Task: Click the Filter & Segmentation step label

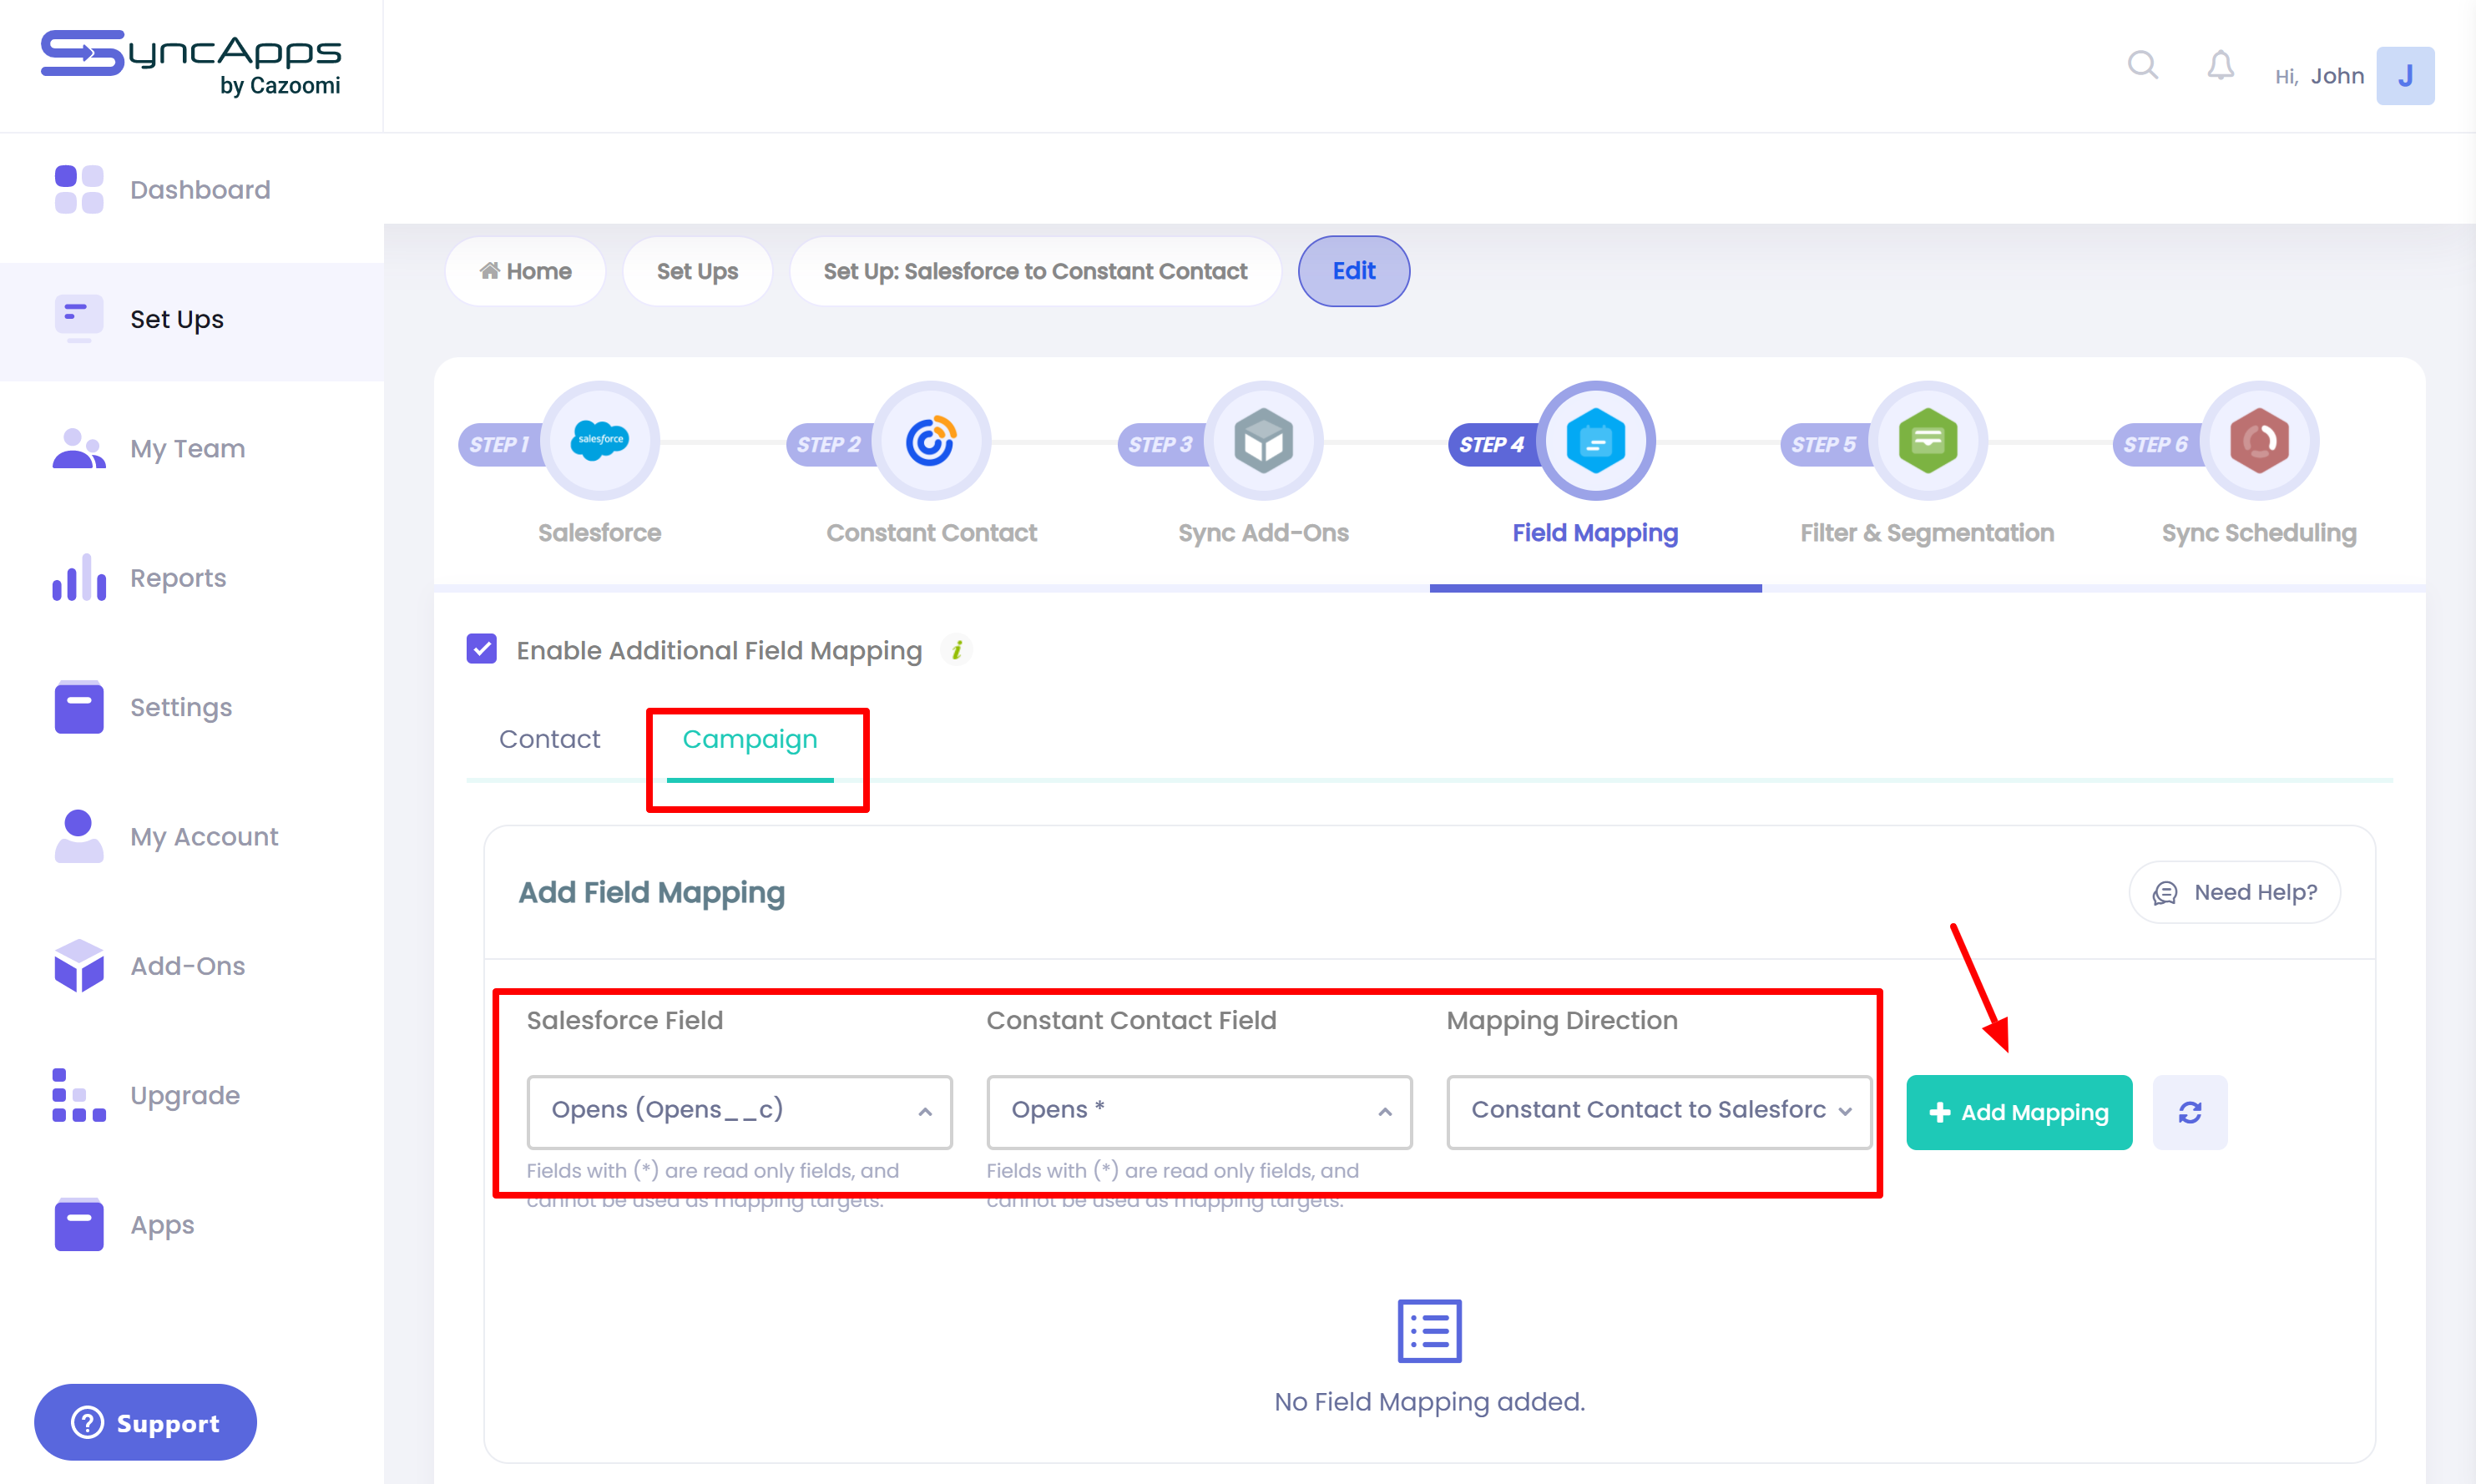Action: (1927, 533)
